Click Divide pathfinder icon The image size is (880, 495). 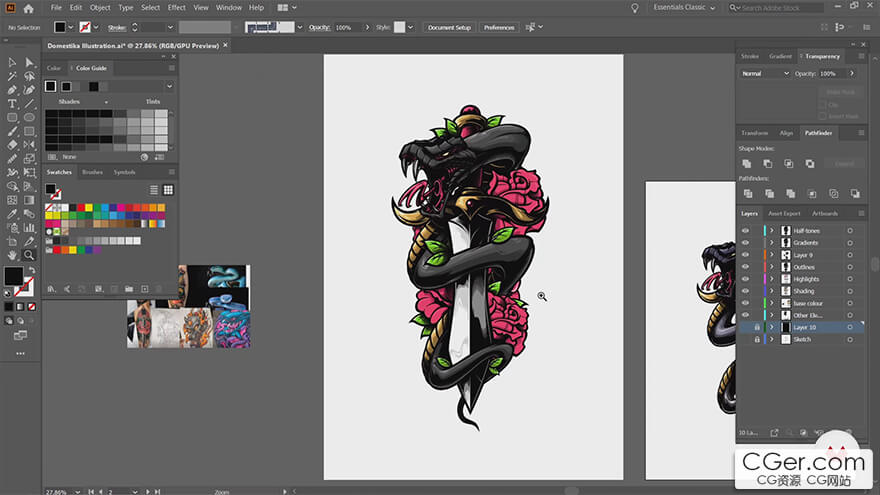coord(748,194)
